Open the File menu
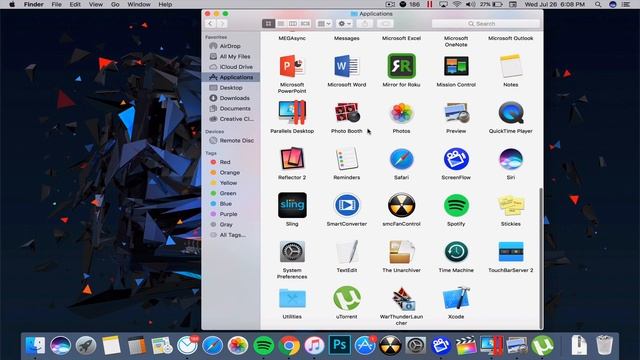Screen dimensions: 640x360 point(56,4)
